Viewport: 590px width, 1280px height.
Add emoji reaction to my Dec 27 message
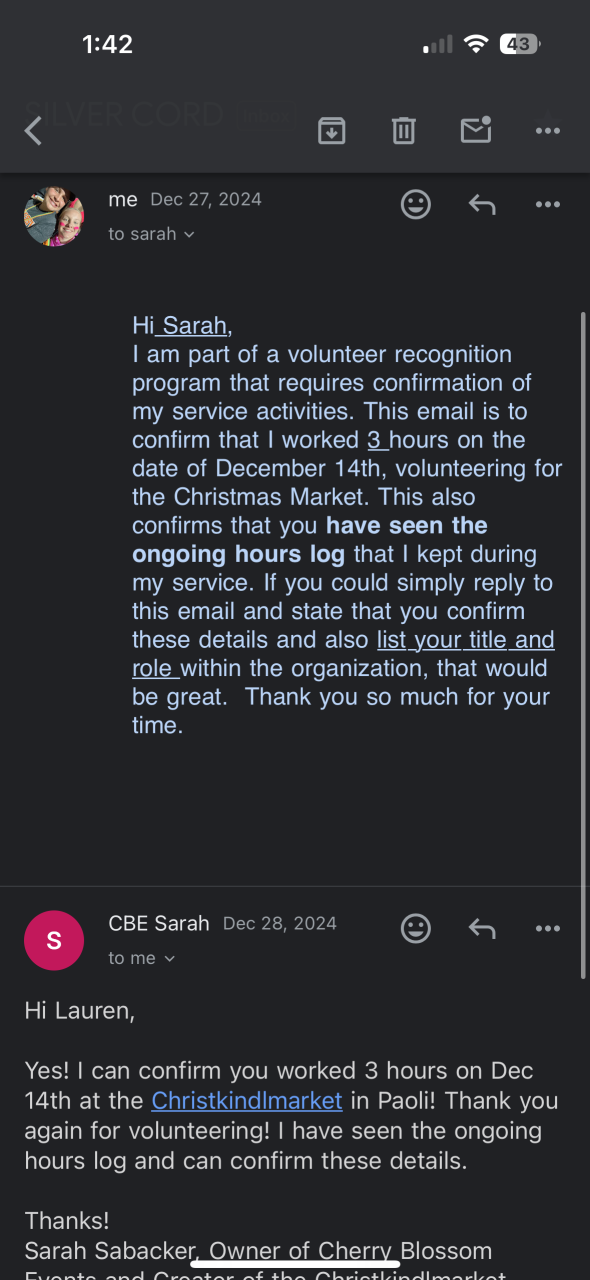tap(416, 204)
